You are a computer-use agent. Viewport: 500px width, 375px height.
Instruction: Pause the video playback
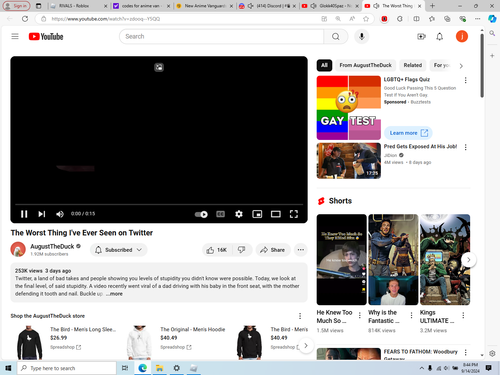24,214
